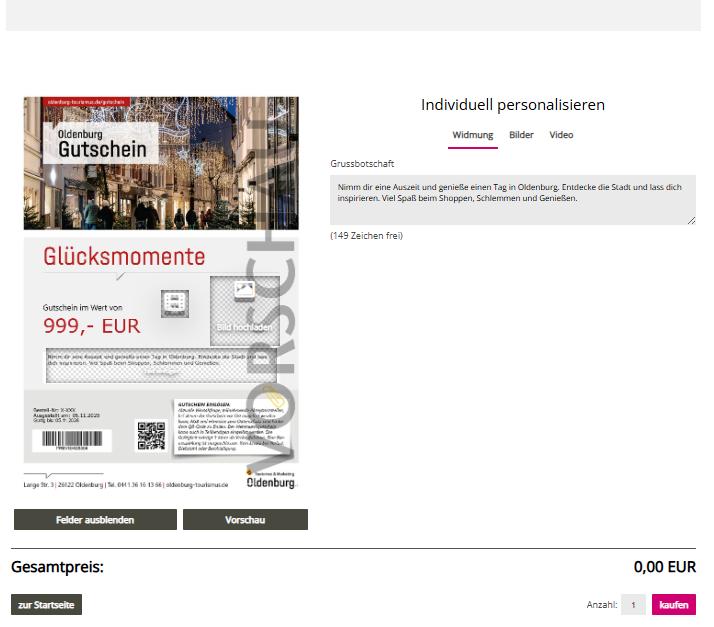Switch to the Video tab
The height and width of the screenshot is (627, 714).
click(x=561, y=135)
